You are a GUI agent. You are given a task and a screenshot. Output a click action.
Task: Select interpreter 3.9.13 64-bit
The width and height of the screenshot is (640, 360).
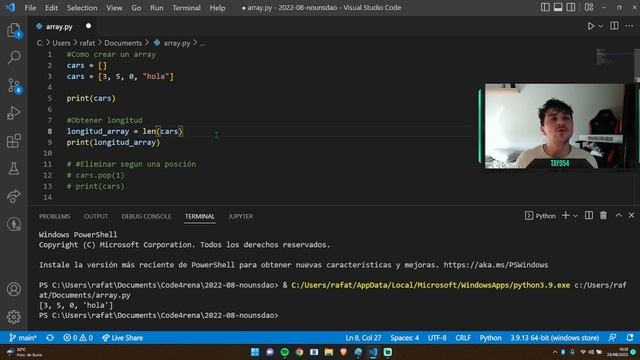554,338
